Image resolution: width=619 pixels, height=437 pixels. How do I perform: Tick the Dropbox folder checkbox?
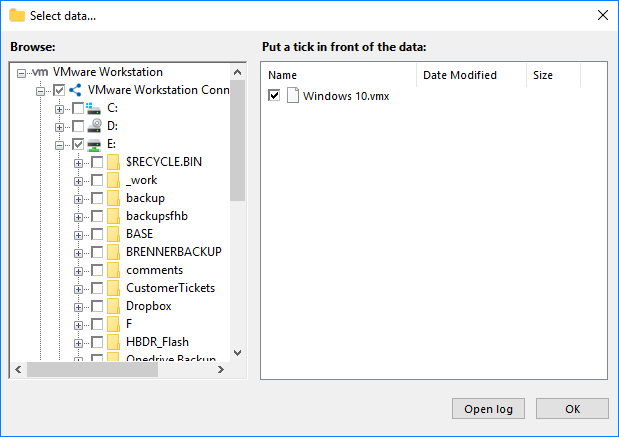tap(97, 306)
